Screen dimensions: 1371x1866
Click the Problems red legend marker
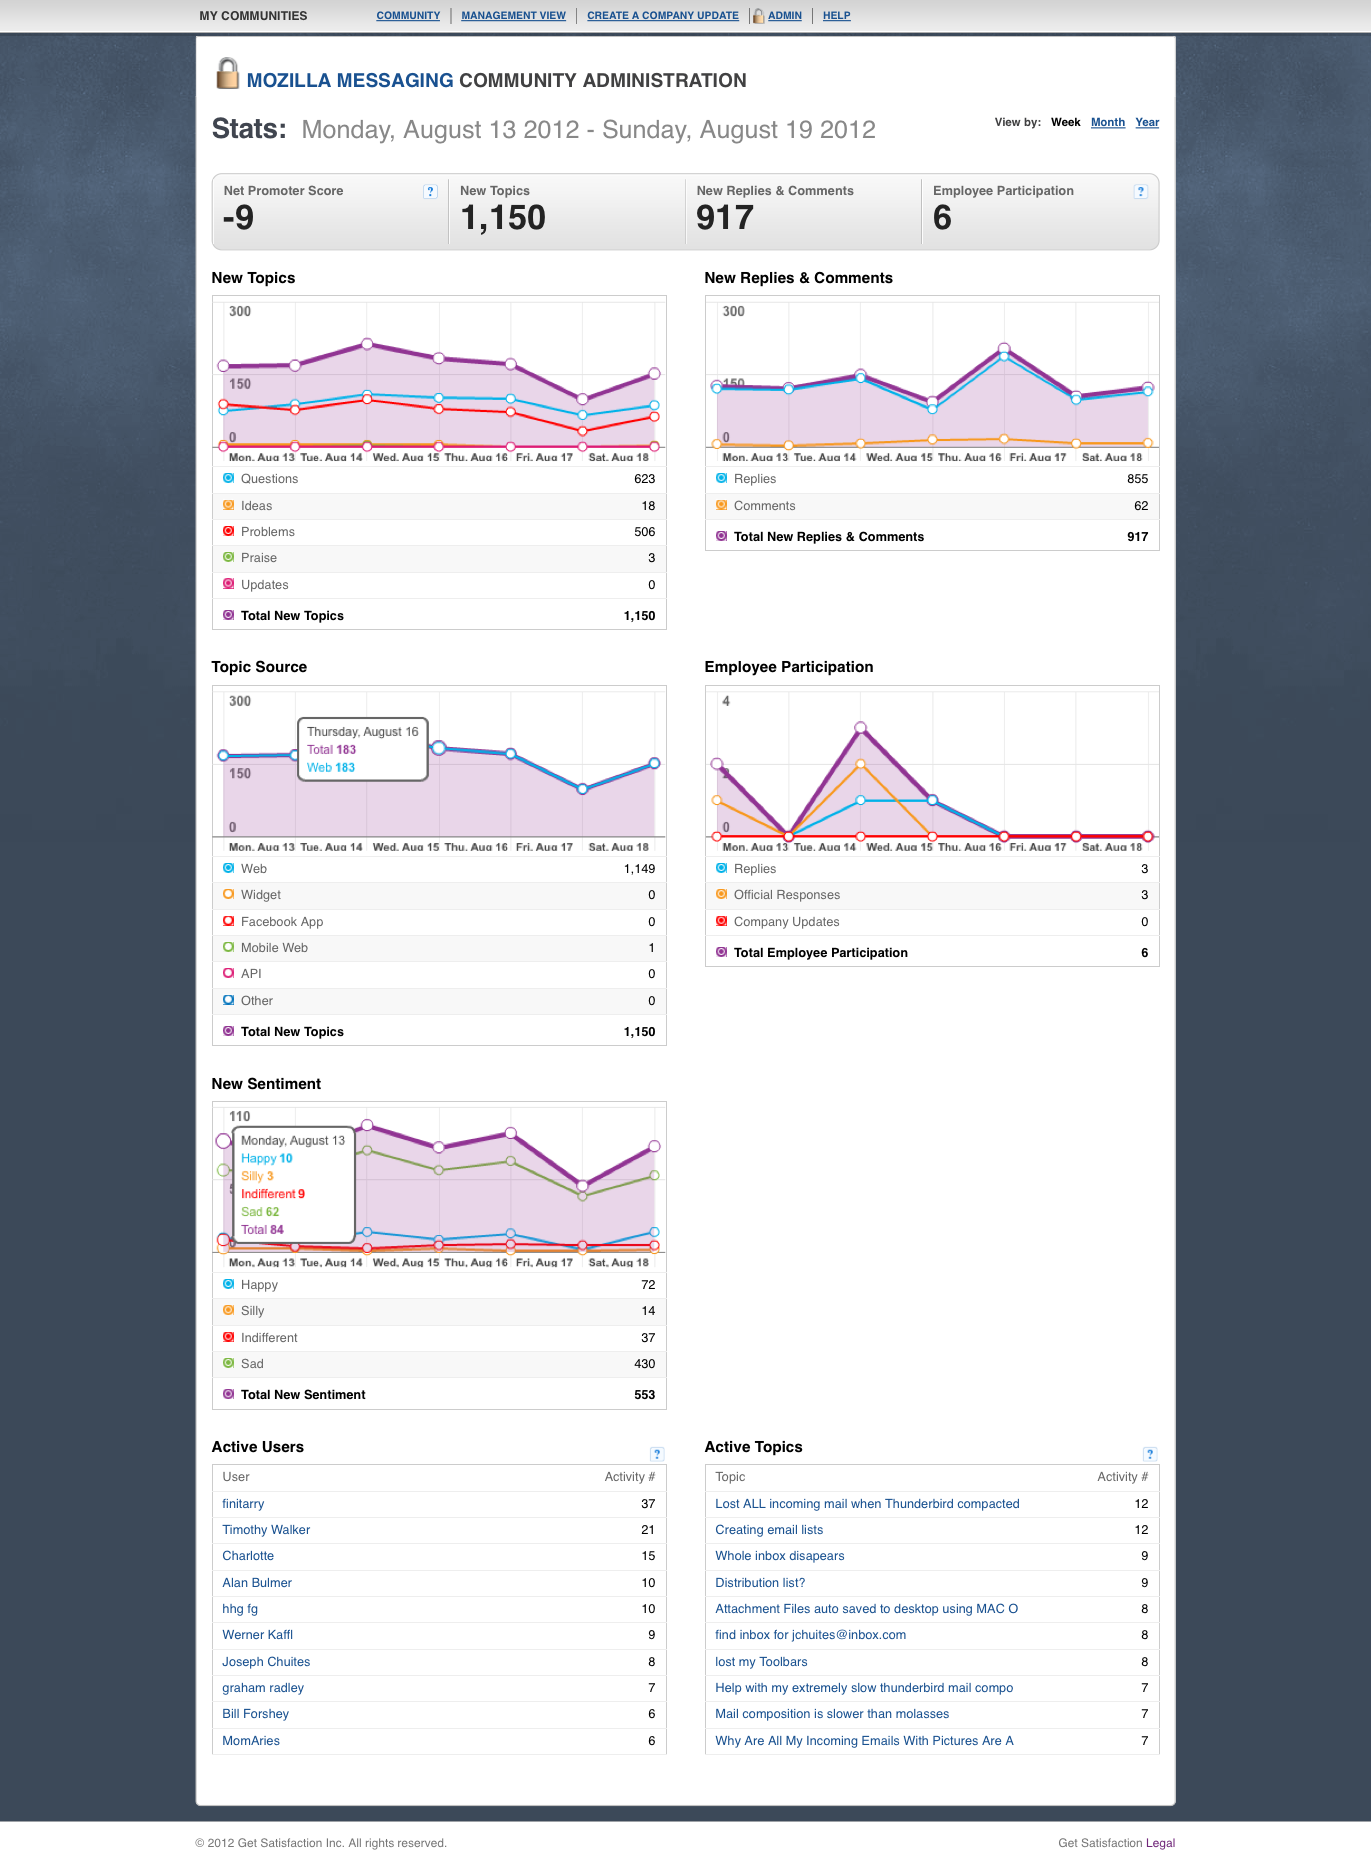228,531
